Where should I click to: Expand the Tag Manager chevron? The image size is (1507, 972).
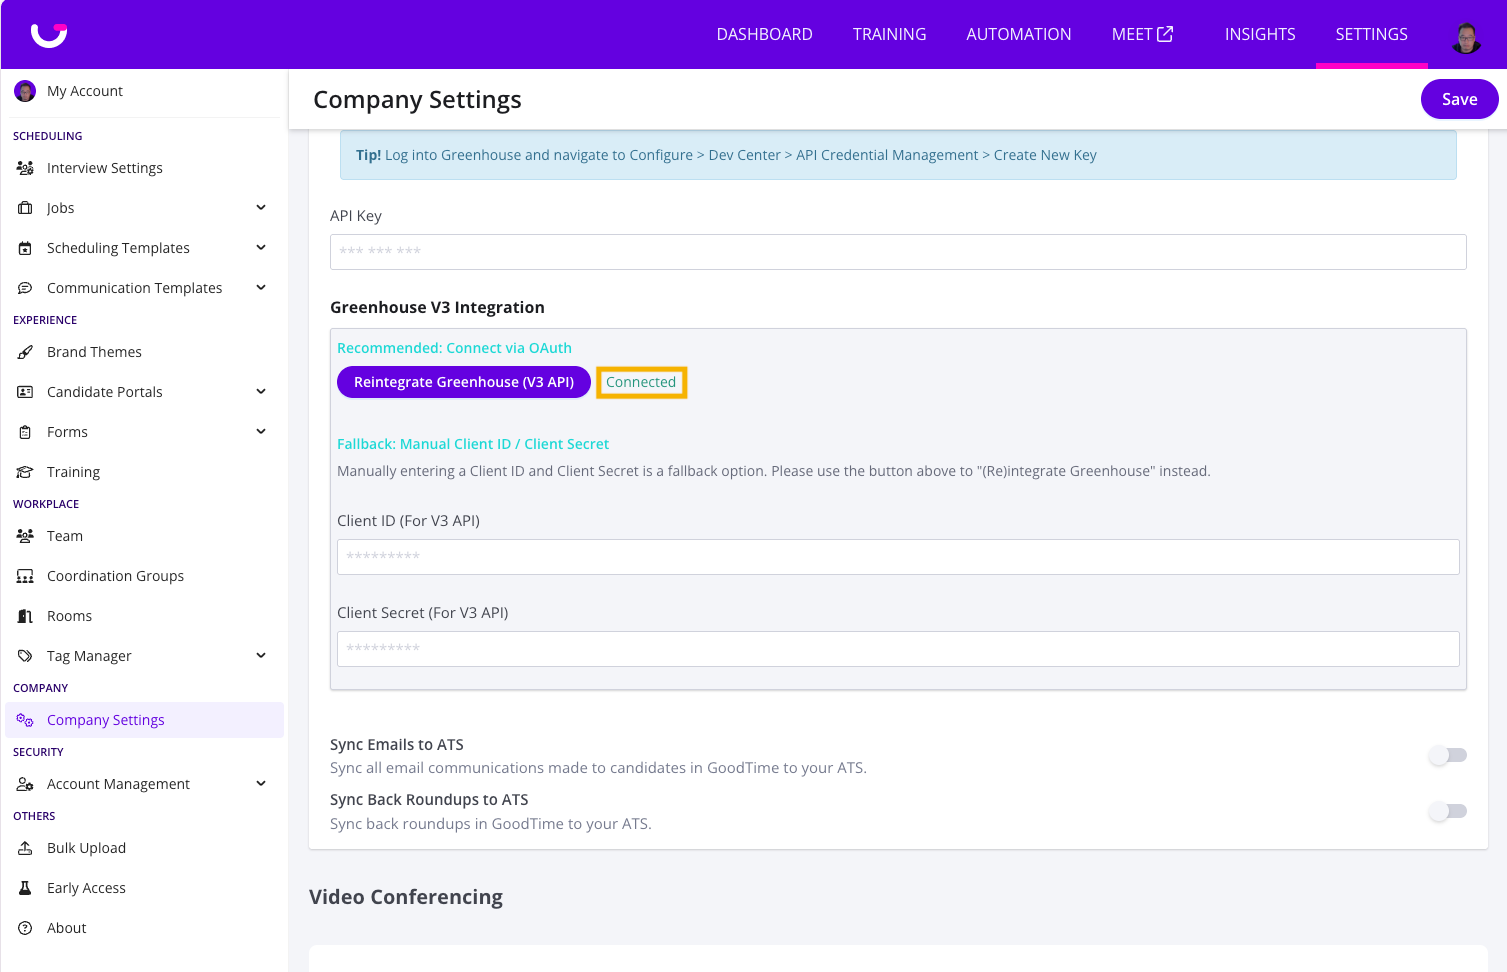[261, 656]
